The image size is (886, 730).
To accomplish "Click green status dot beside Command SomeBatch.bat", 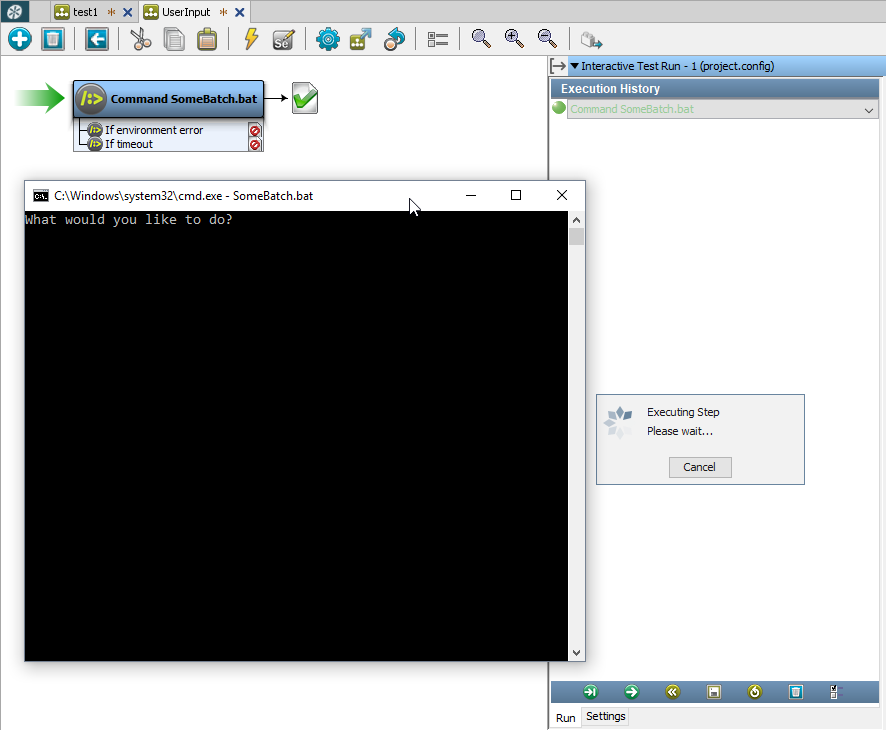I will tap(559, 107).
